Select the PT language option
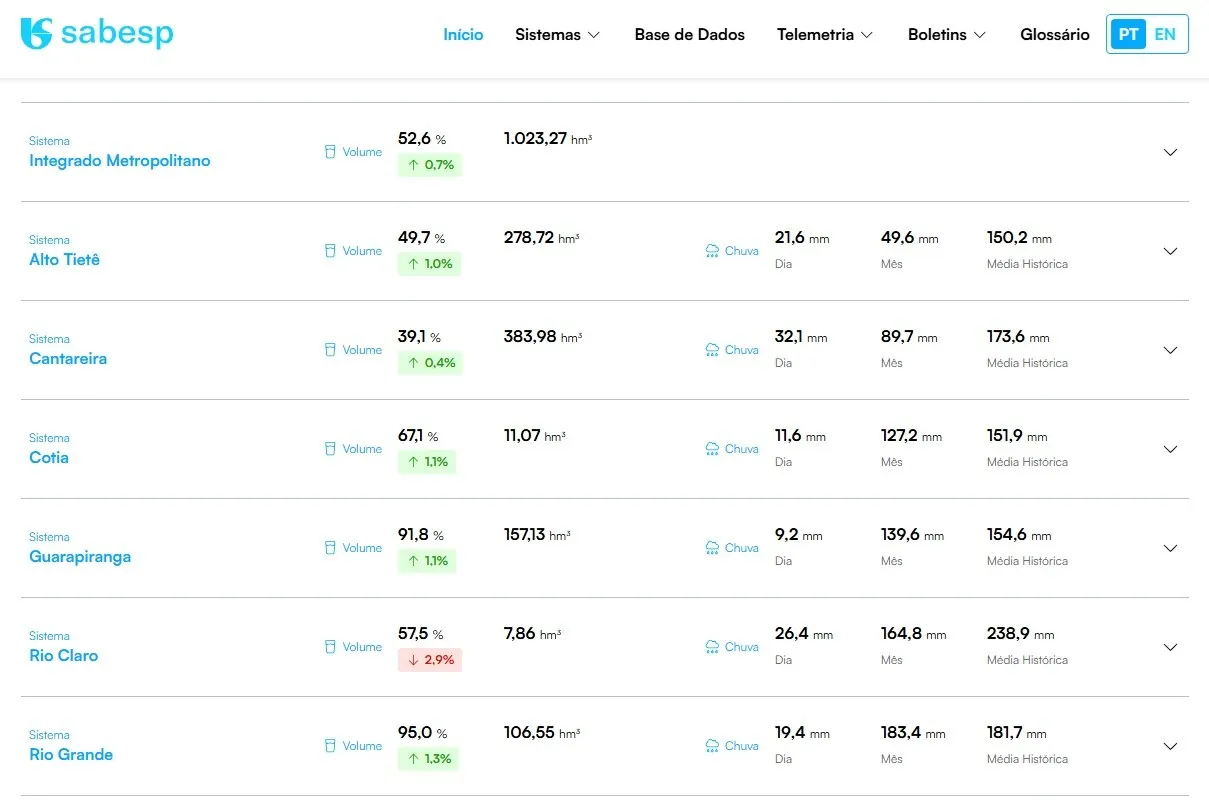The width and height of the screenshot is (1209, 812). [x=1128, y=34]
